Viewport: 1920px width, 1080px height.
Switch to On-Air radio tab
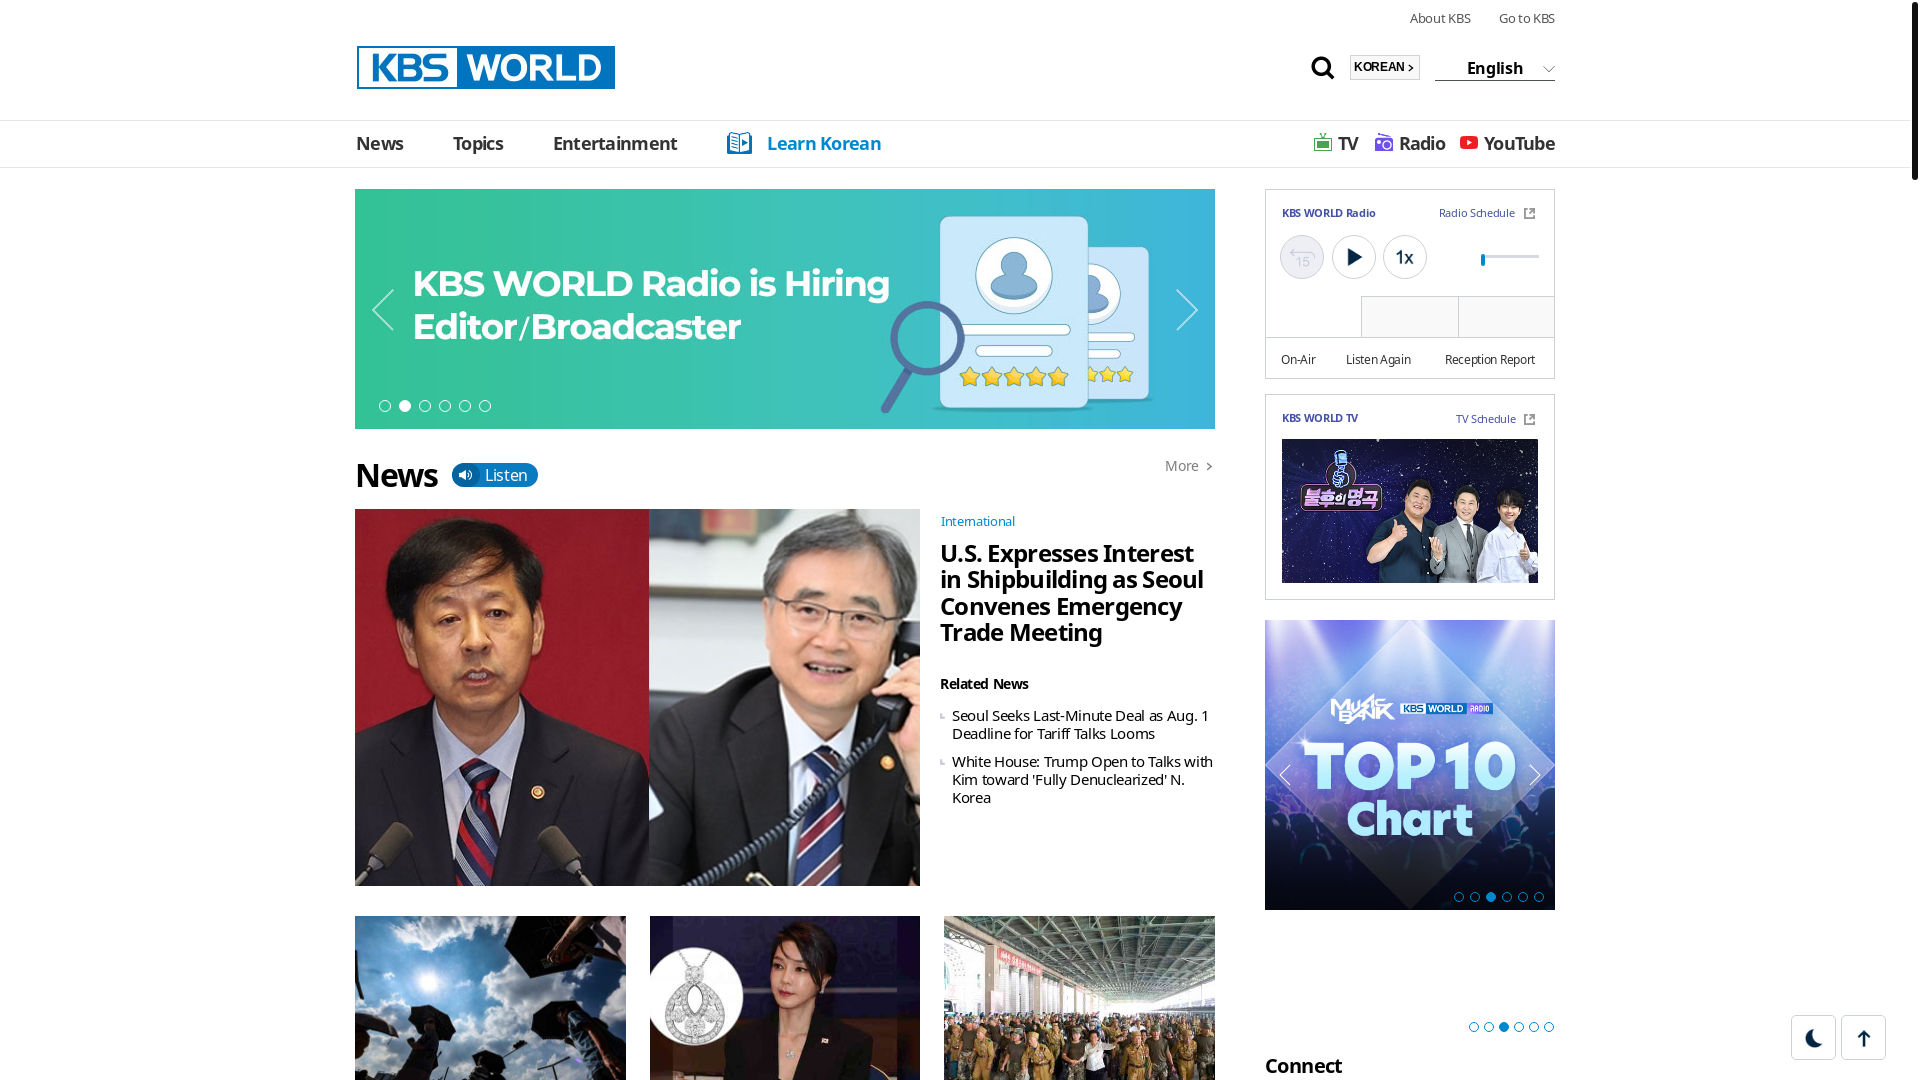pos(1298,359)
